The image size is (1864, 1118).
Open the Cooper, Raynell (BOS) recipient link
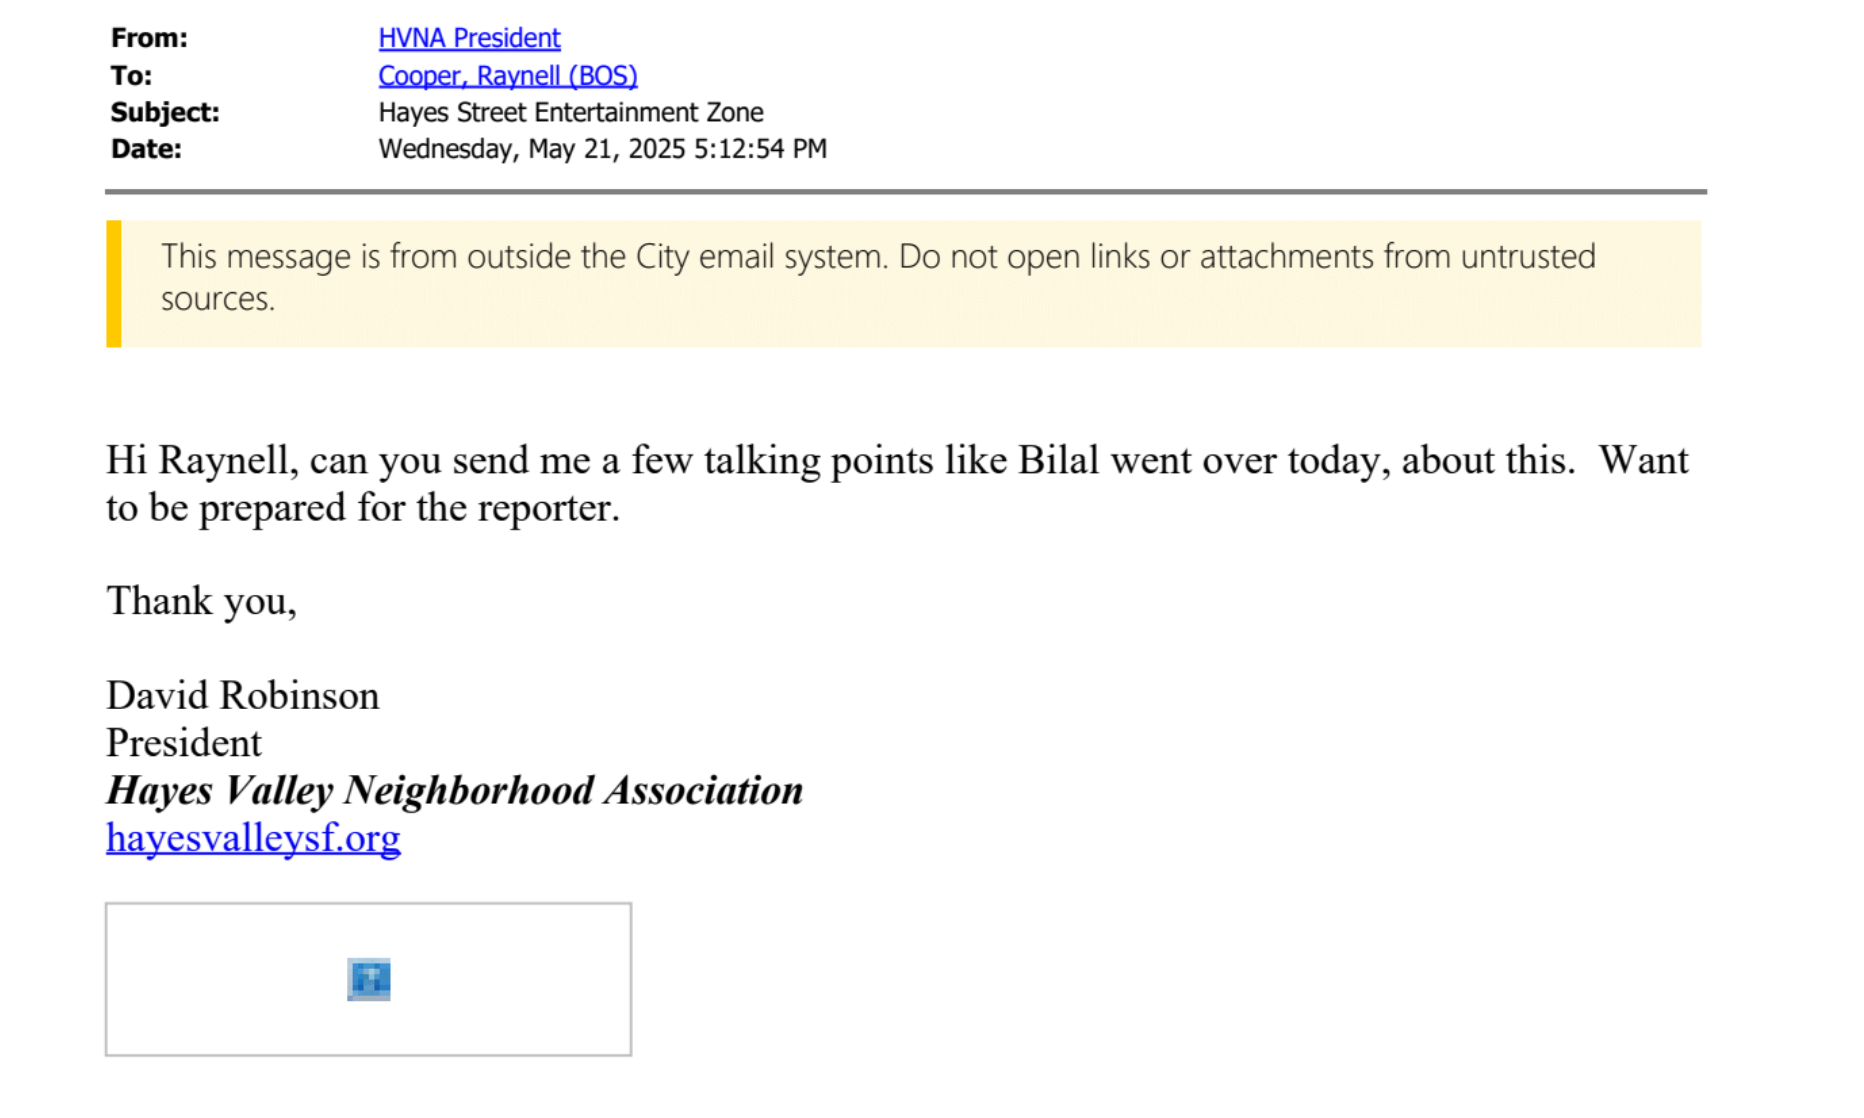[x=507, y=76]
